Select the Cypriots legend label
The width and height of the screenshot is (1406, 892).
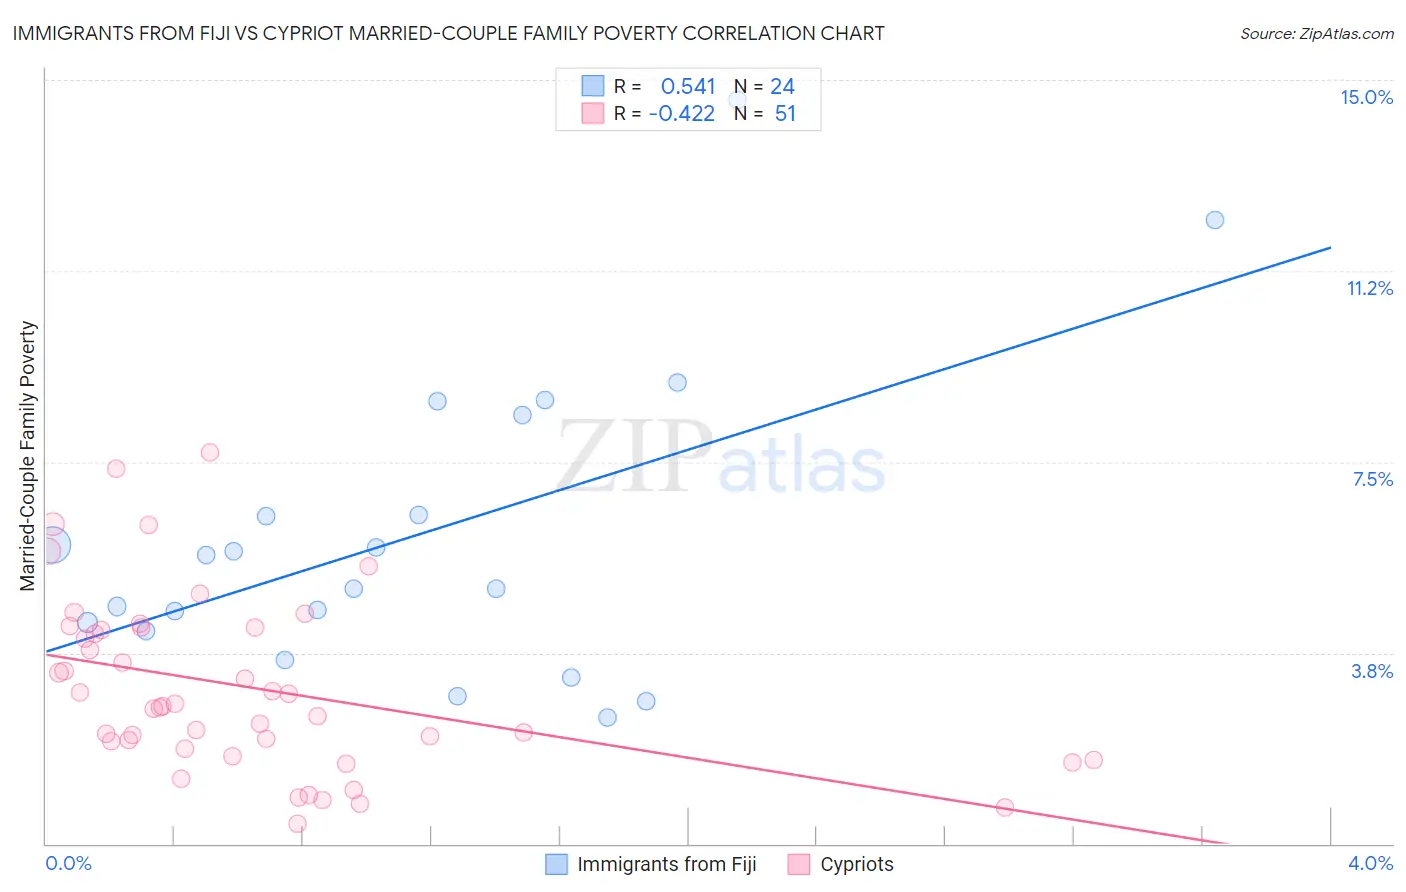tap(857, 864)
